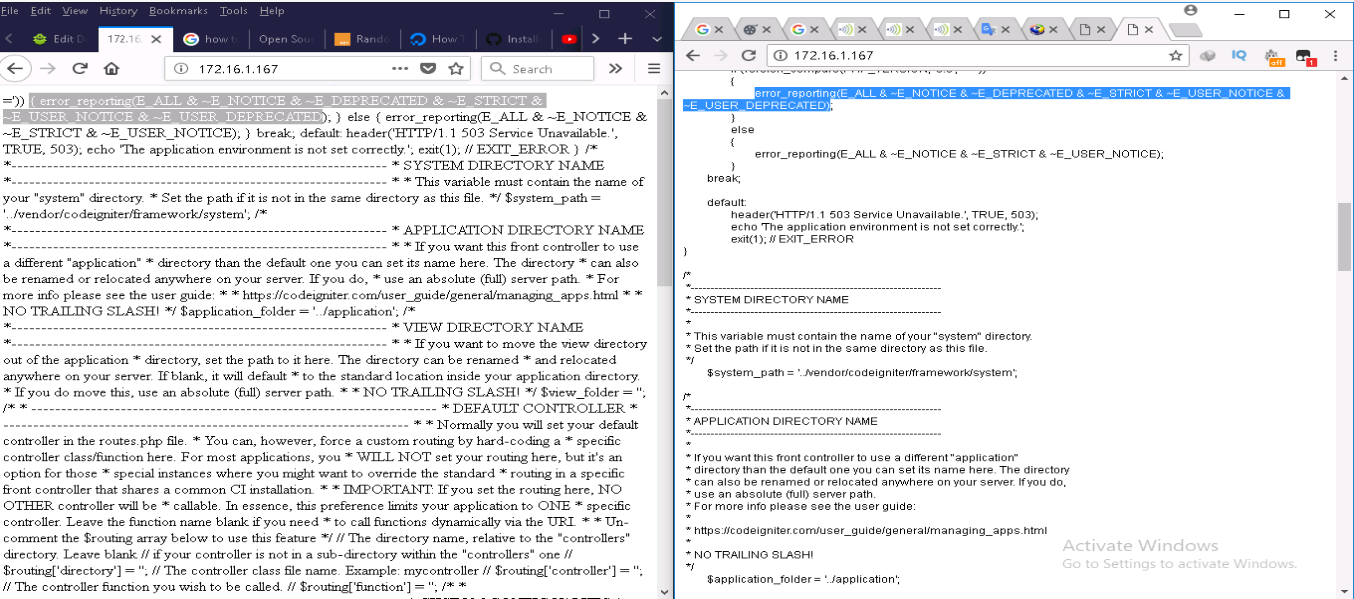
Task: Switch to the DigitalOcean 'How T' Firefox tab
Action: [x=438, y=39]
